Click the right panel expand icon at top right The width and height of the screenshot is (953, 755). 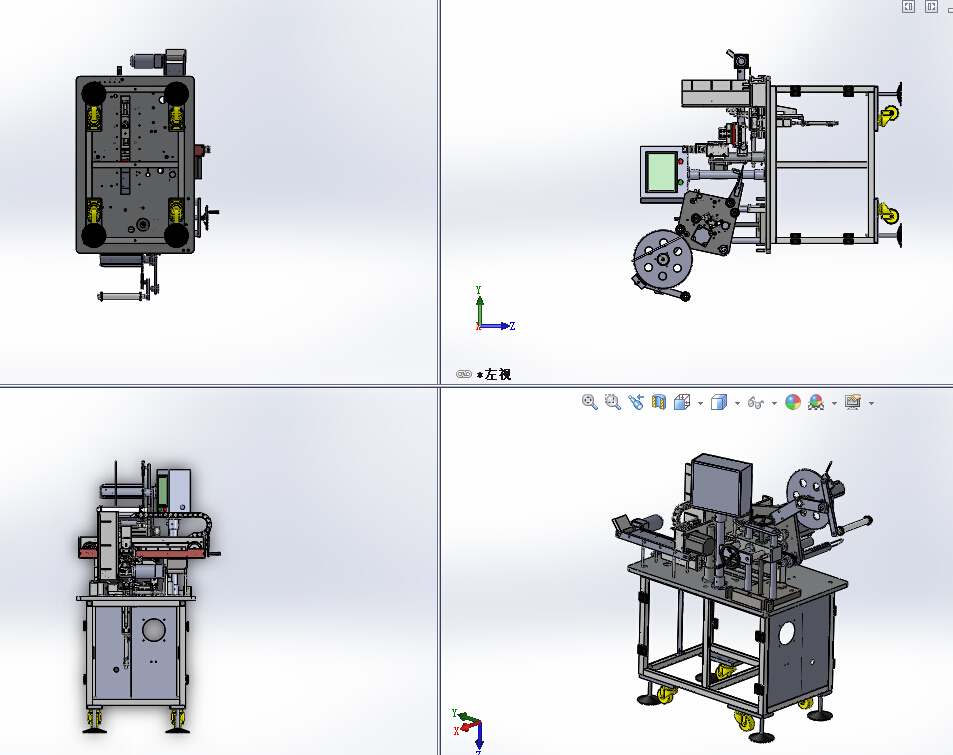coord(931,7)
